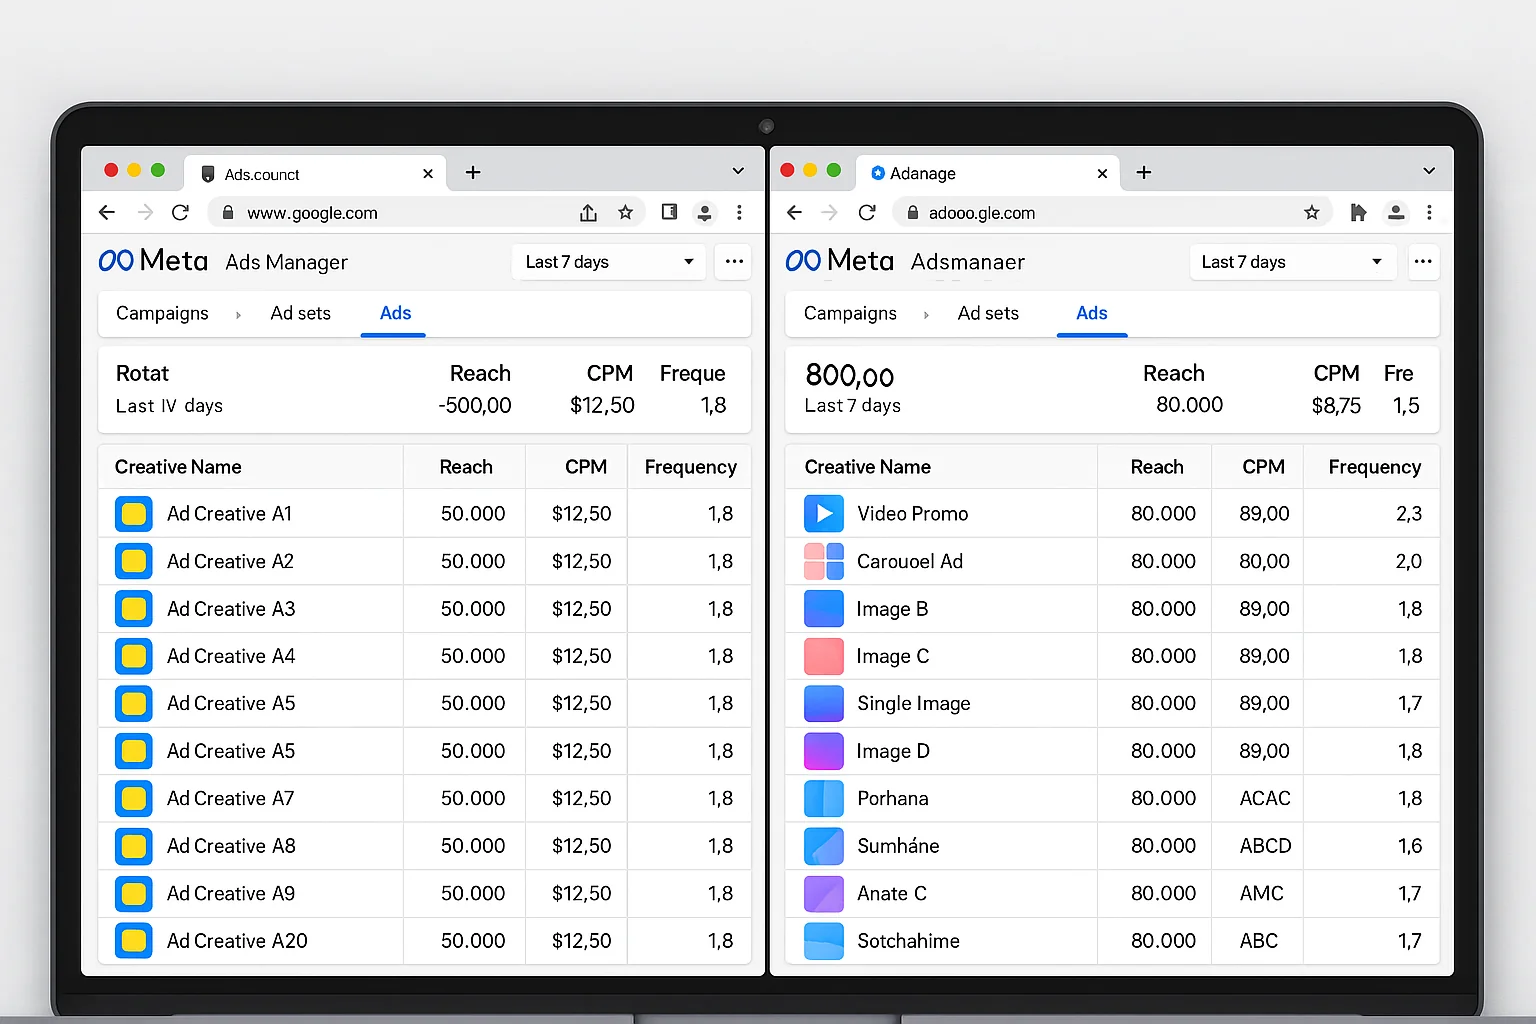Viewport: 1536px width, 1024px height.
Task: Click the profile icon in the left toolbar
Action: 705,212
